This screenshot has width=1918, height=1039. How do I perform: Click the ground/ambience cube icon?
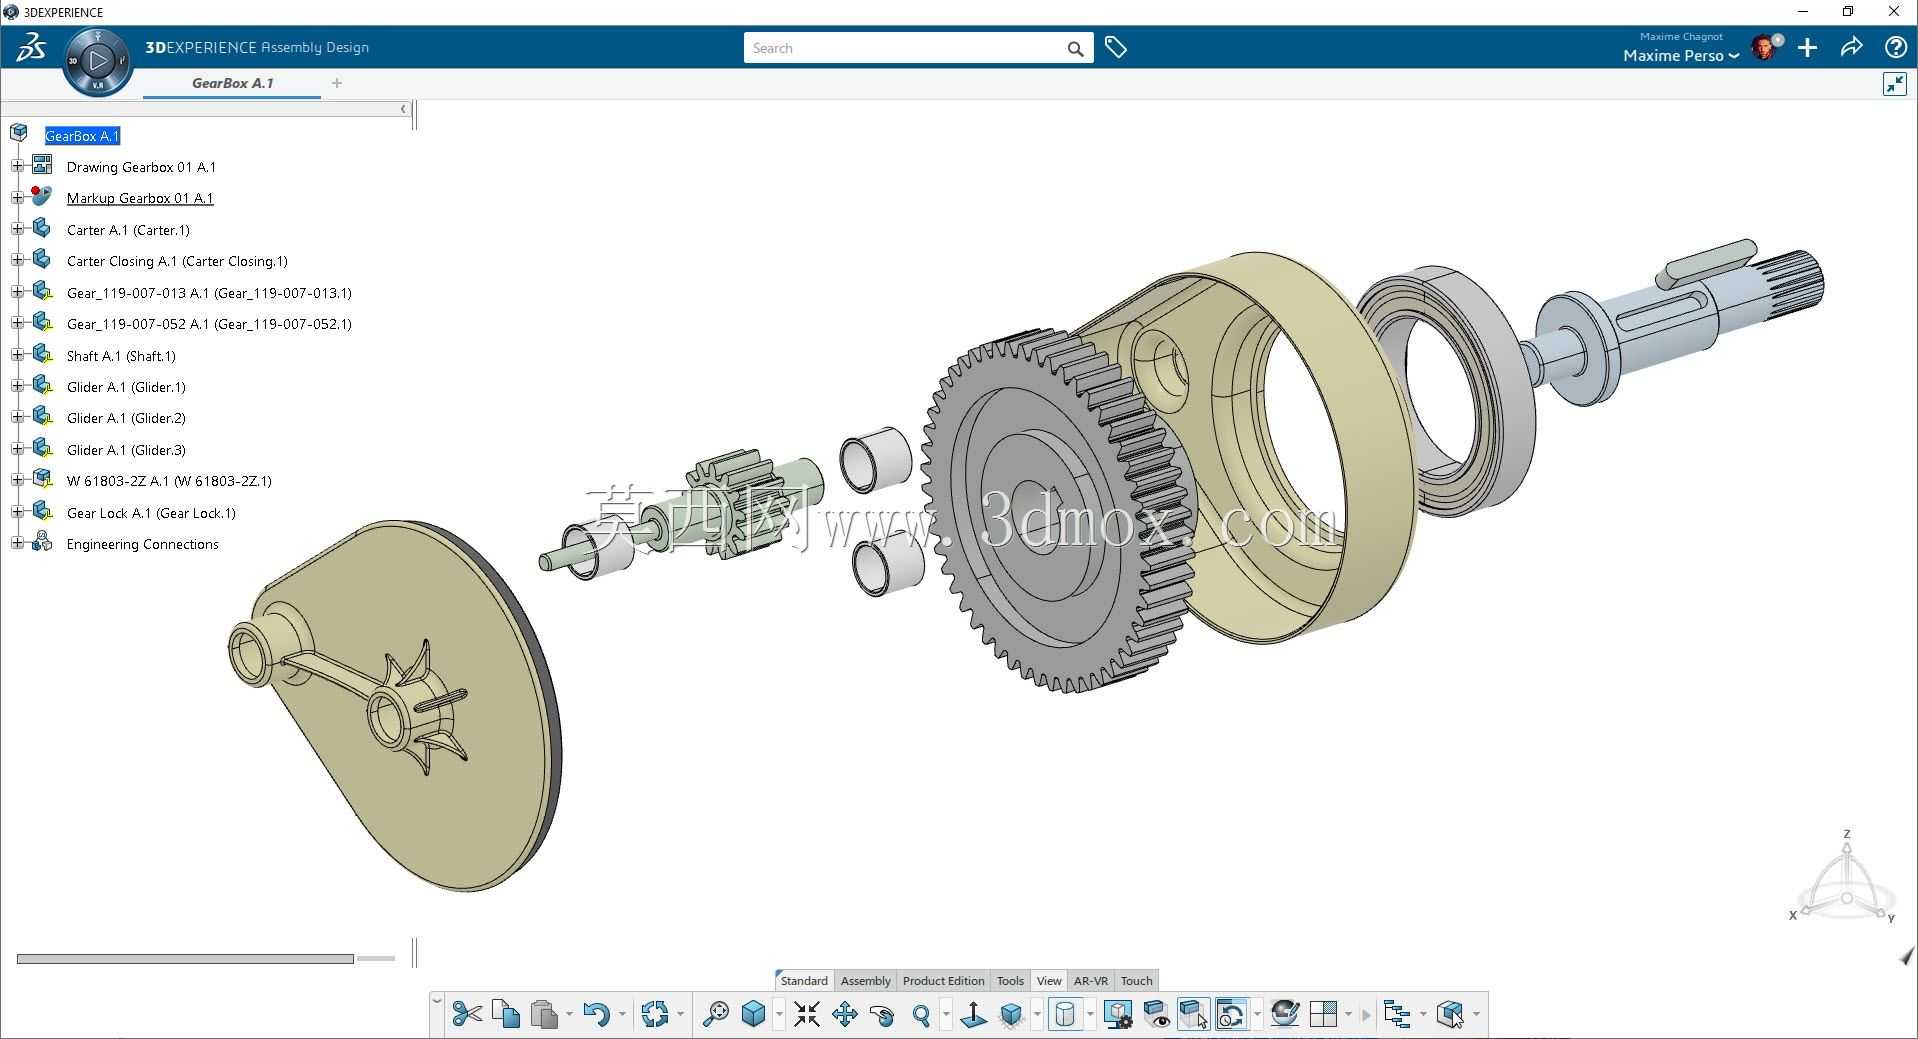point(1012,1014)
